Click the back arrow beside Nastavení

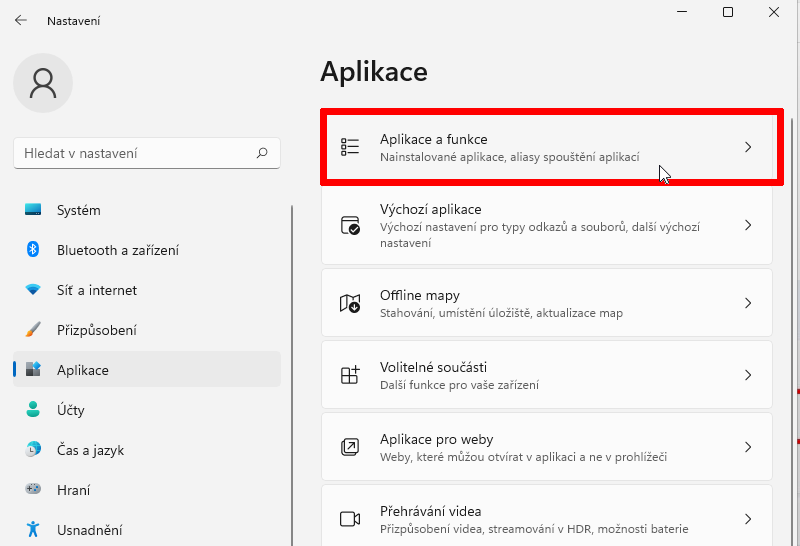(21, 20)
